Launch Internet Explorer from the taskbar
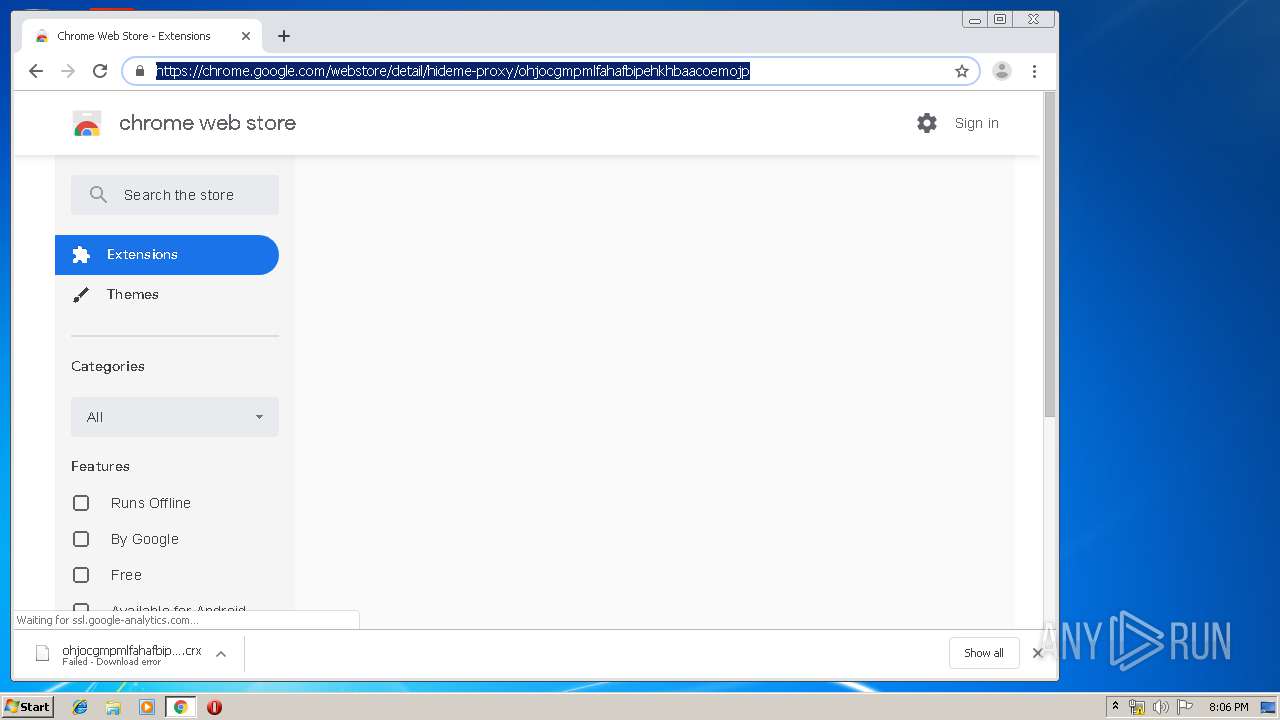 coord(80,707)
